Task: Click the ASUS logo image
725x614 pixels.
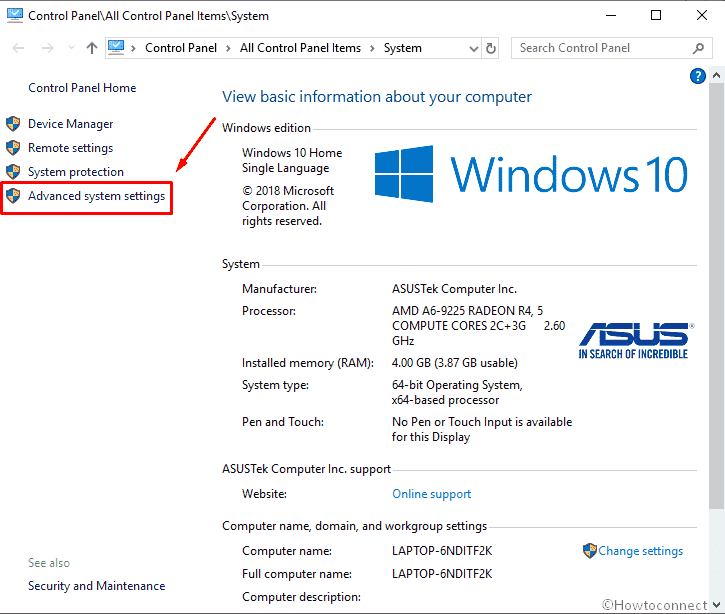Action: click(636, 341)
